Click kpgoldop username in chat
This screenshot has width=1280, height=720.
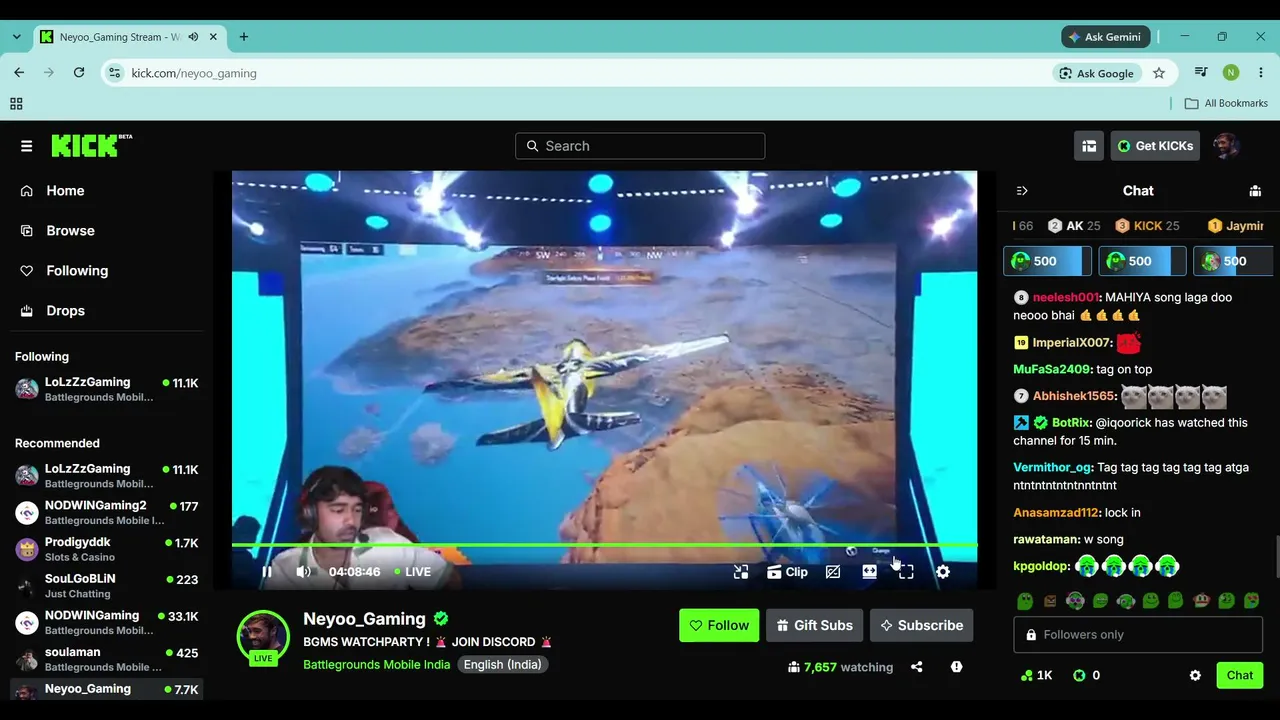[1041, 566]
